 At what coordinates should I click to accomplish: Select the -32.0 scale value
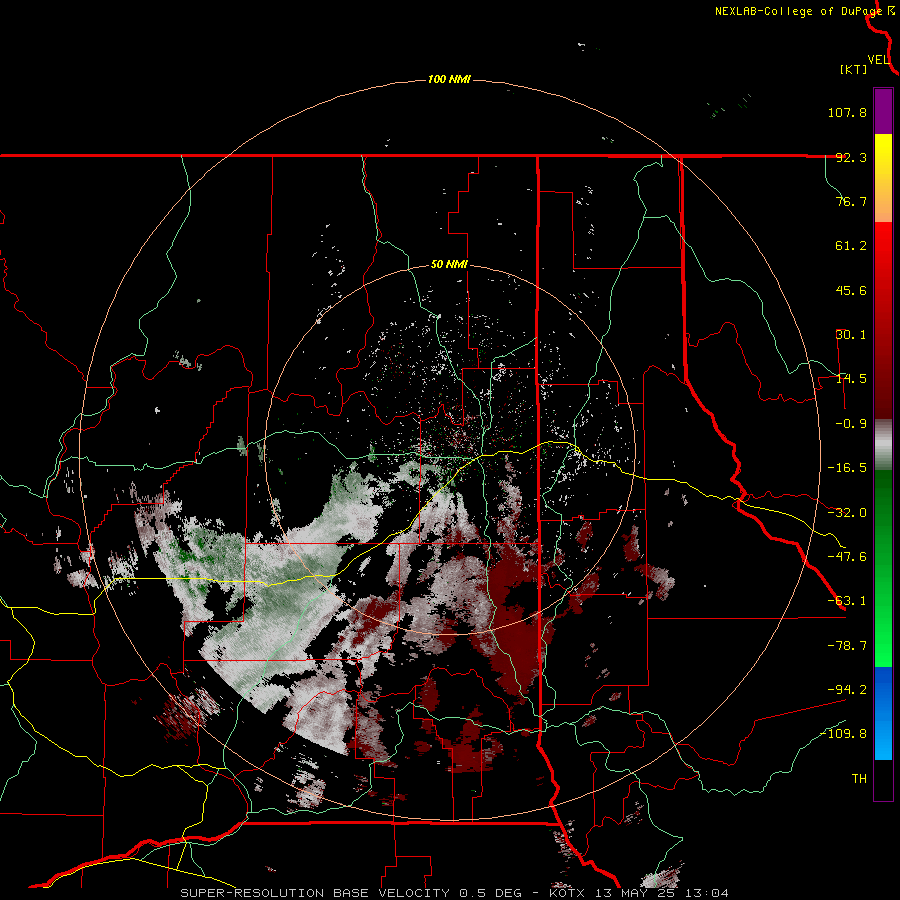[847, 513]
